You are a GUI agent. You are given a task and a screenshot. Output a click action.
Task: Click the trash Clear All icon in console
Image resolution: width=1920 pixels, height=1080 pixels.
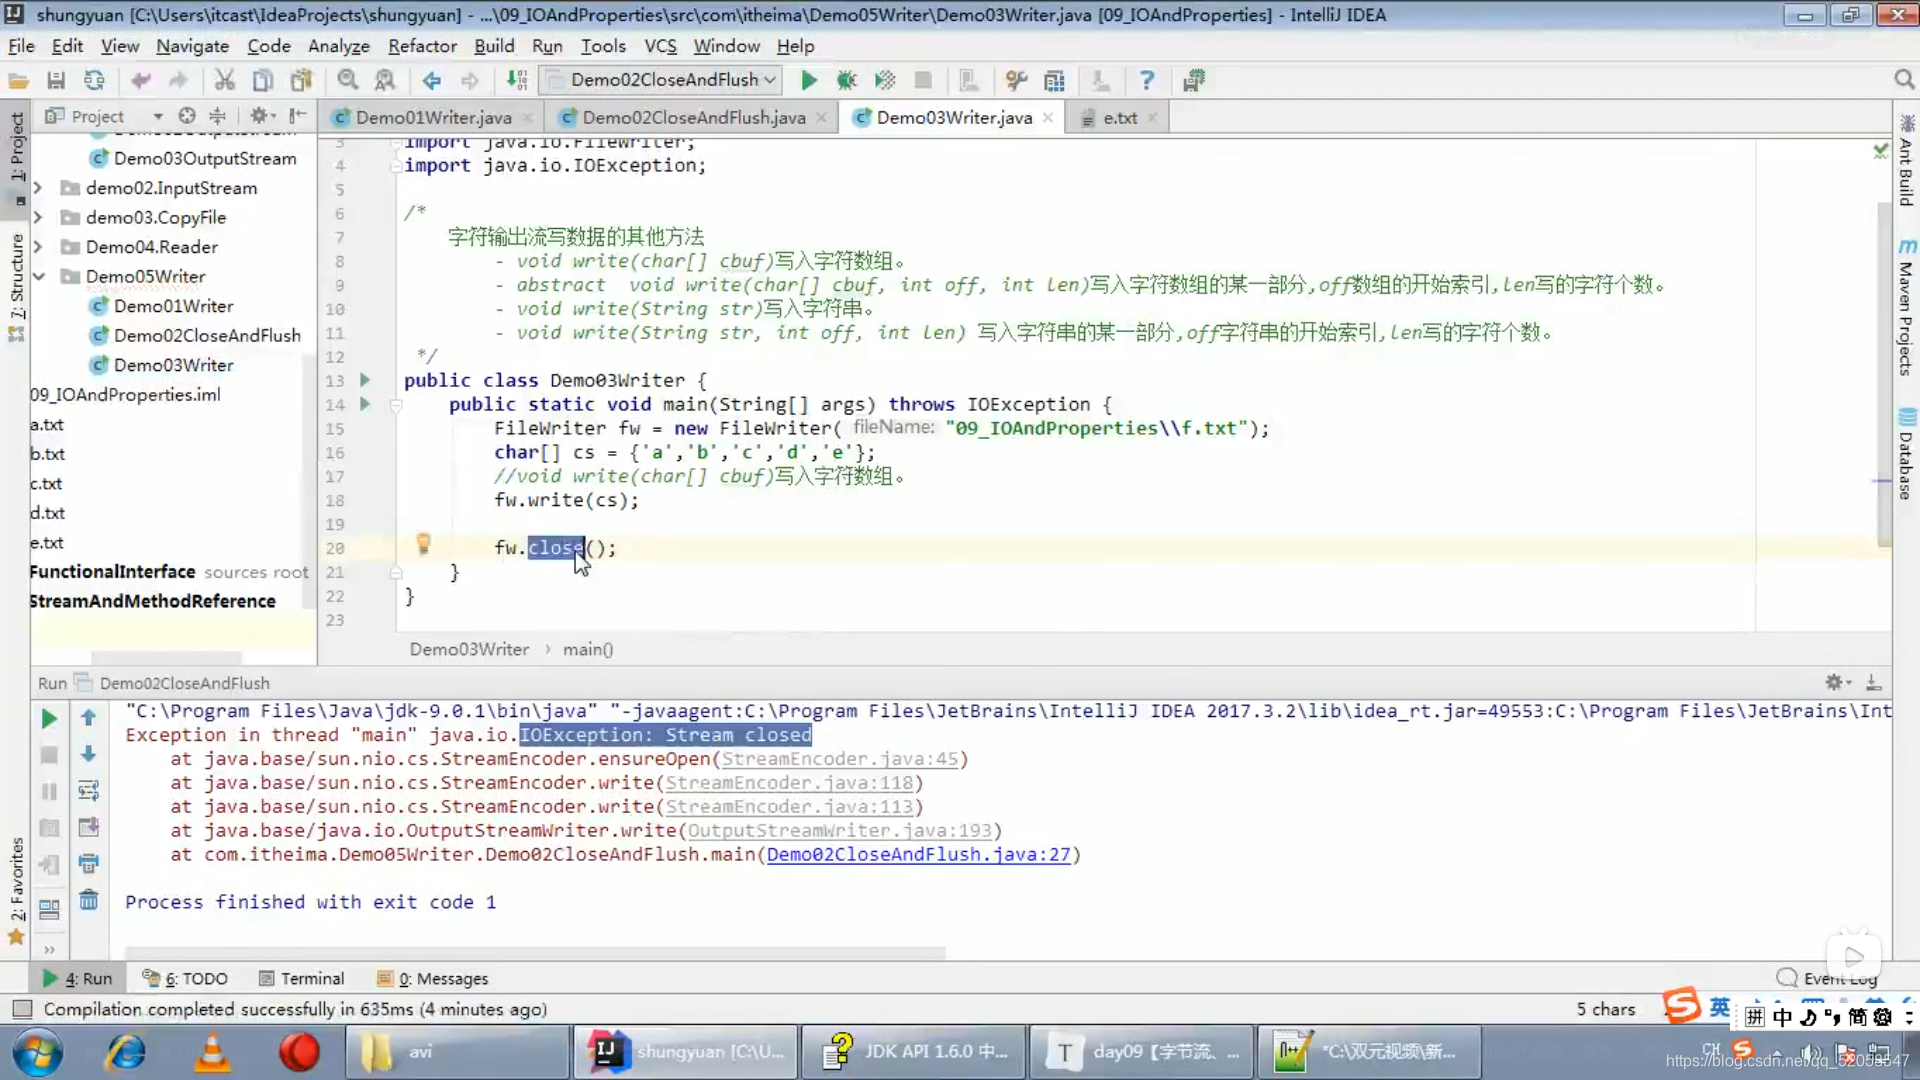[x=88, y=900]
